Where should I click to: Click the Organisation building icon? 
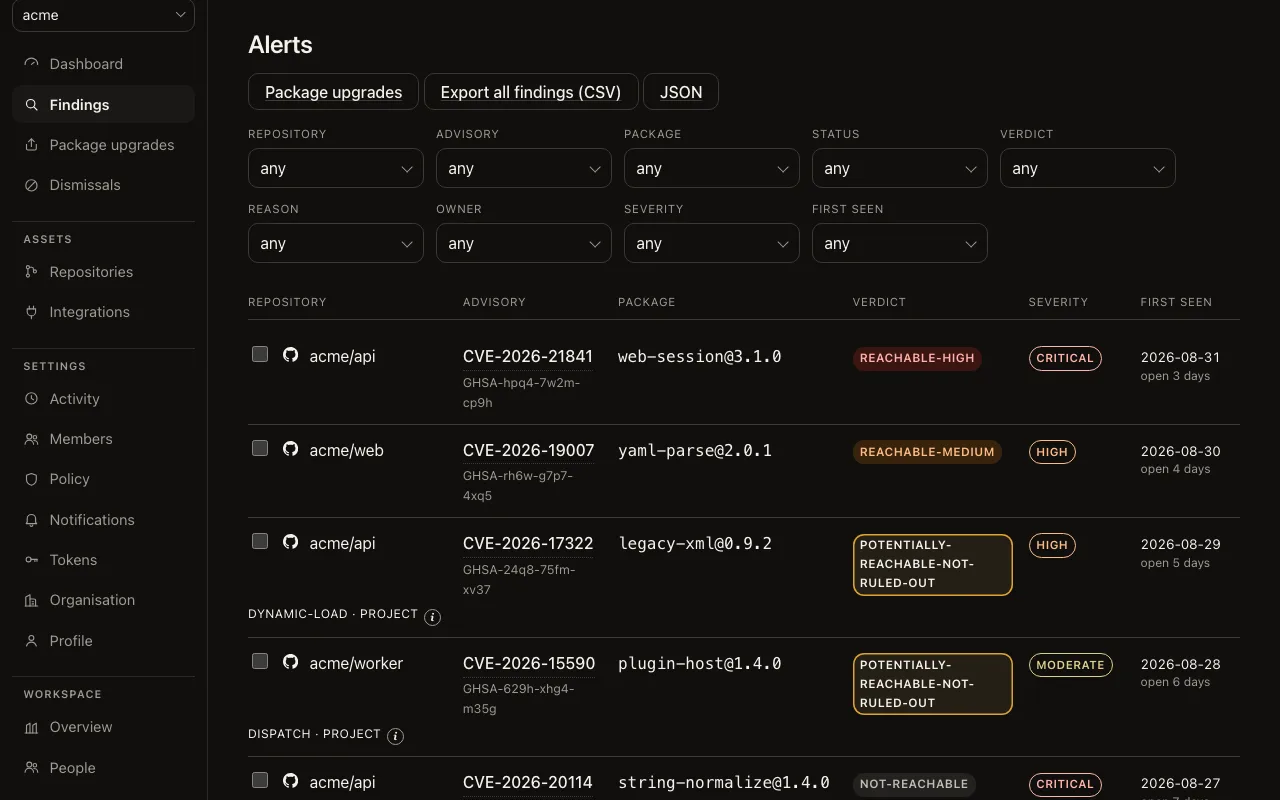(31, 600)
